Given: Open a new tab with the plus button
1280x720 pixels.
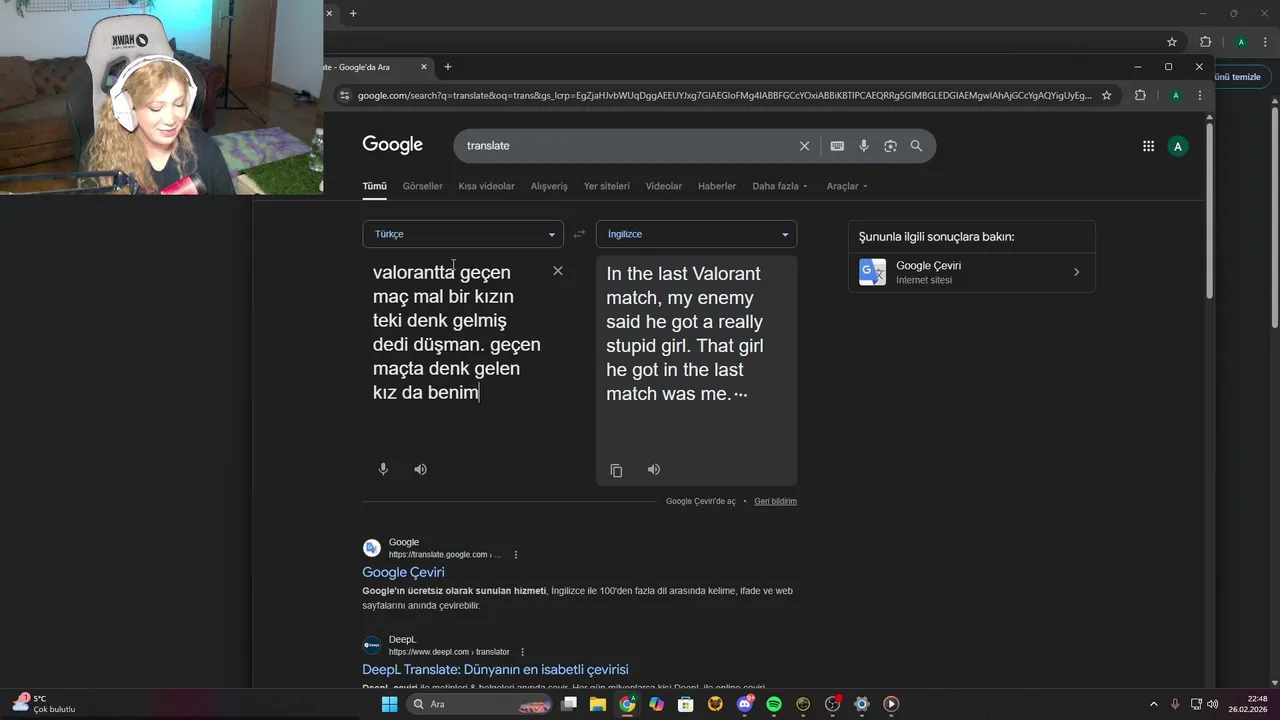Looking at the screenshot, I should point(447,67).
